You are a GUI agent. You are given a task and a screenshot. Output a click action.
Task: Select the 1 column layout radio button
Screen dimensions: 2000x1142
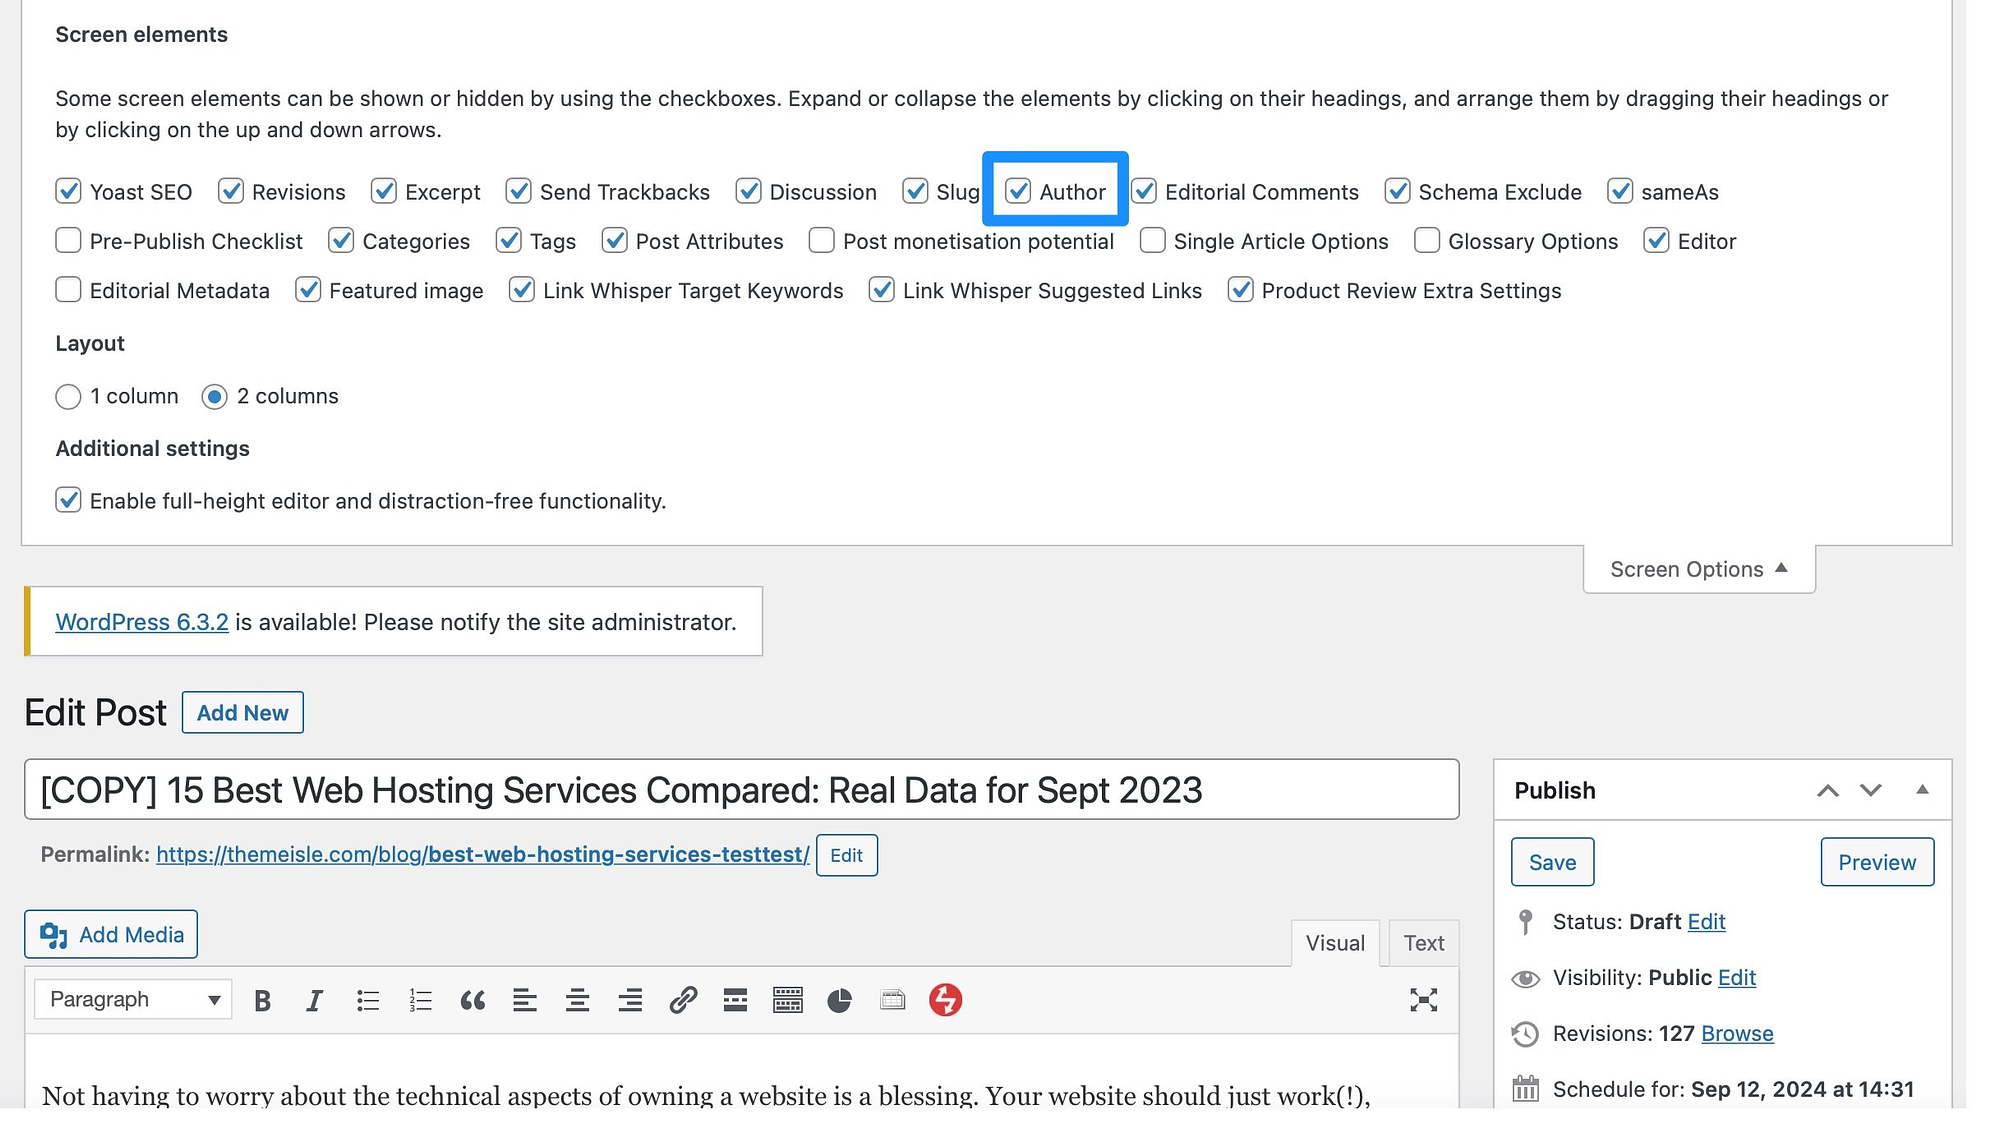(67, 396)
